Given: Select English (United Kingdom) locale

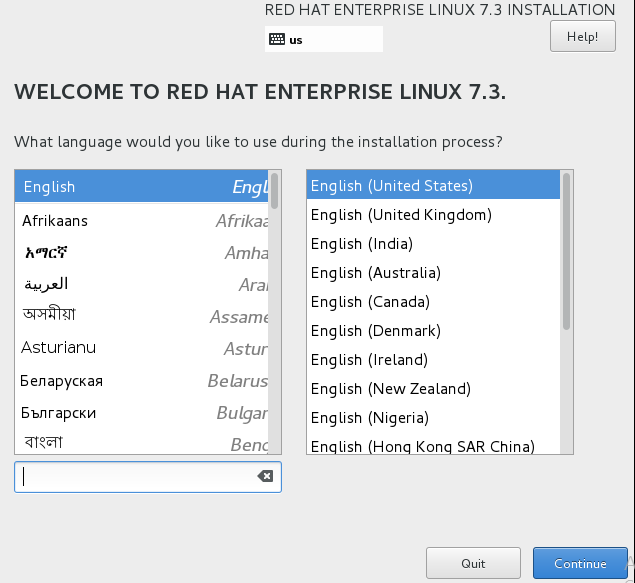Looking at the screenshot, I should tap(433, 215).
